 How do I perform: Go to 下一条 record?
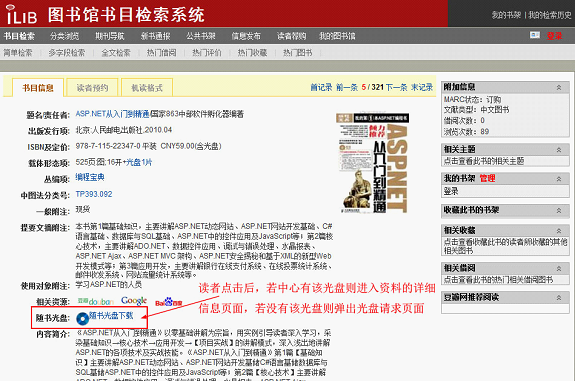[x=396, y=87]
